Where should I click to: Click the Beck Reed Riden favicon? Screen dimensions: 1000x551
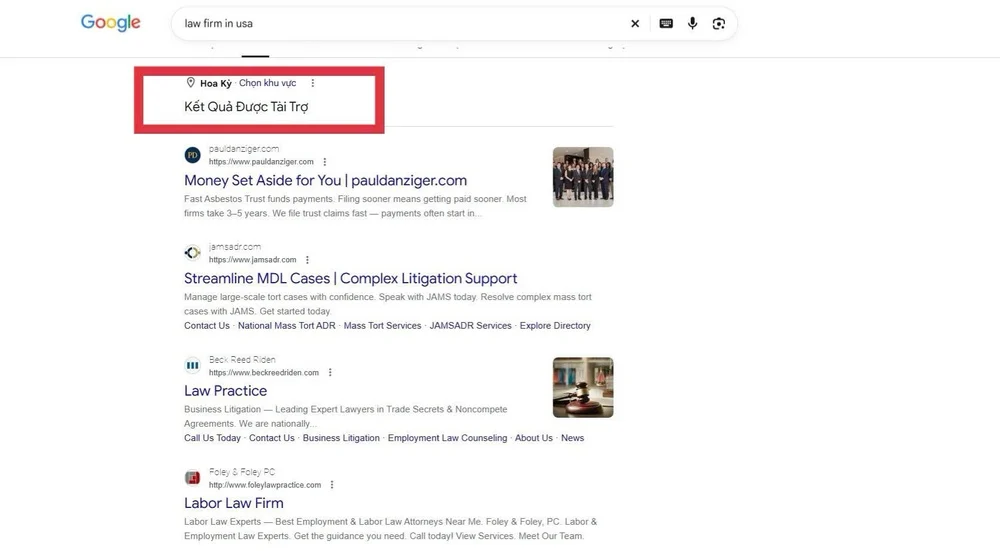coord(192,365)
